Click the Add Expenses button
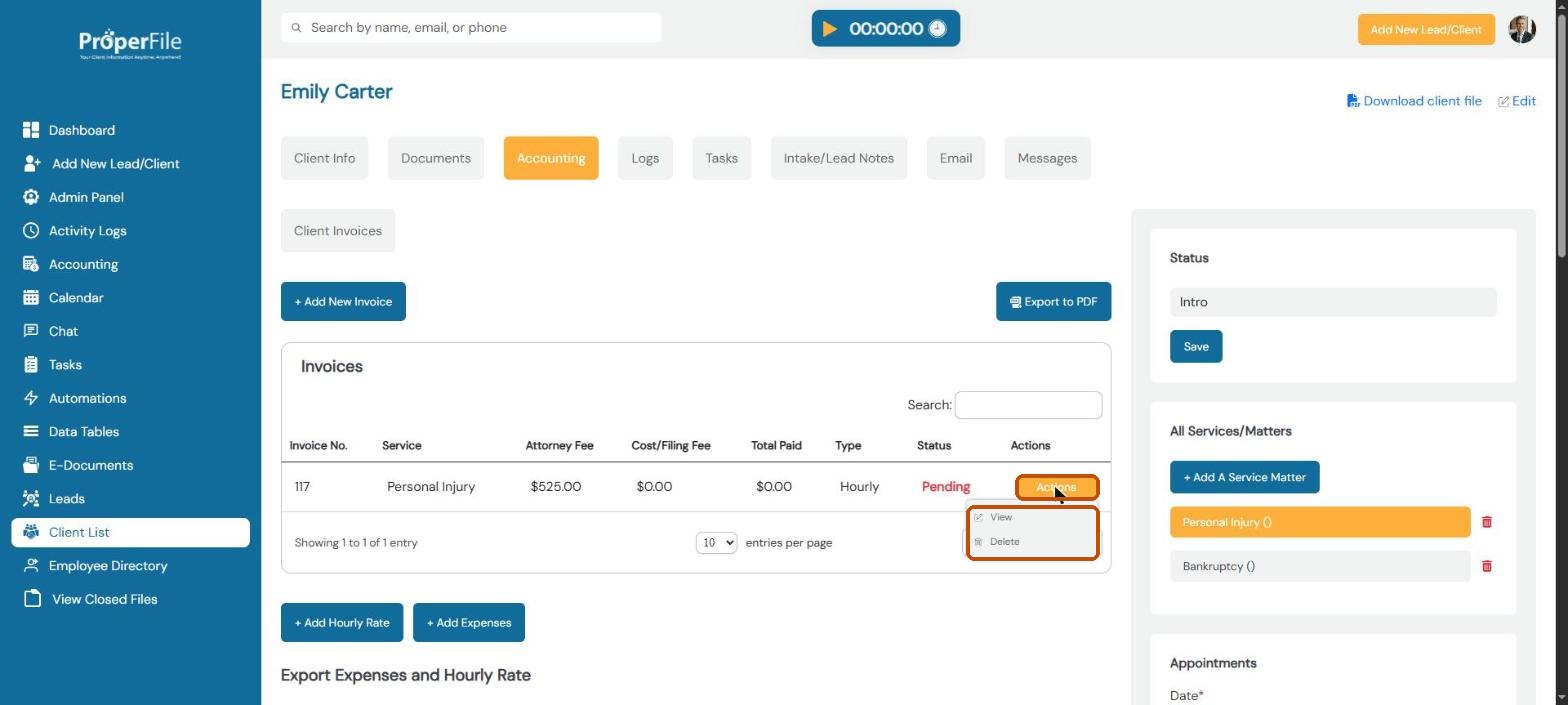The height and width of the screenshot is (705, 1568). click(469, 623)
